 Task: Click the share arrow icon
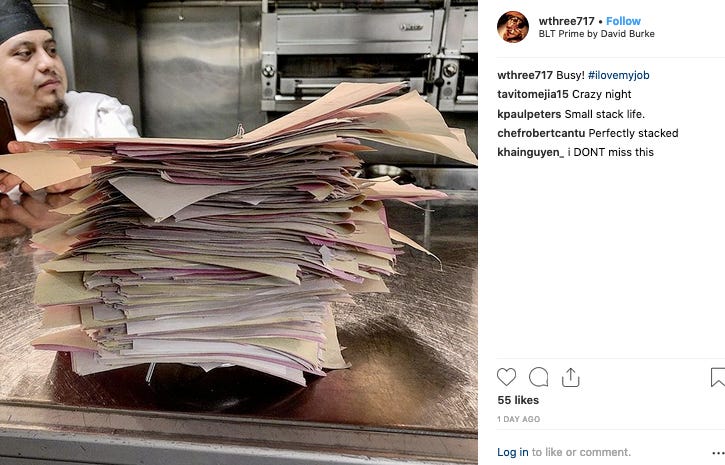pyautogui.click(x=571, y=377)
